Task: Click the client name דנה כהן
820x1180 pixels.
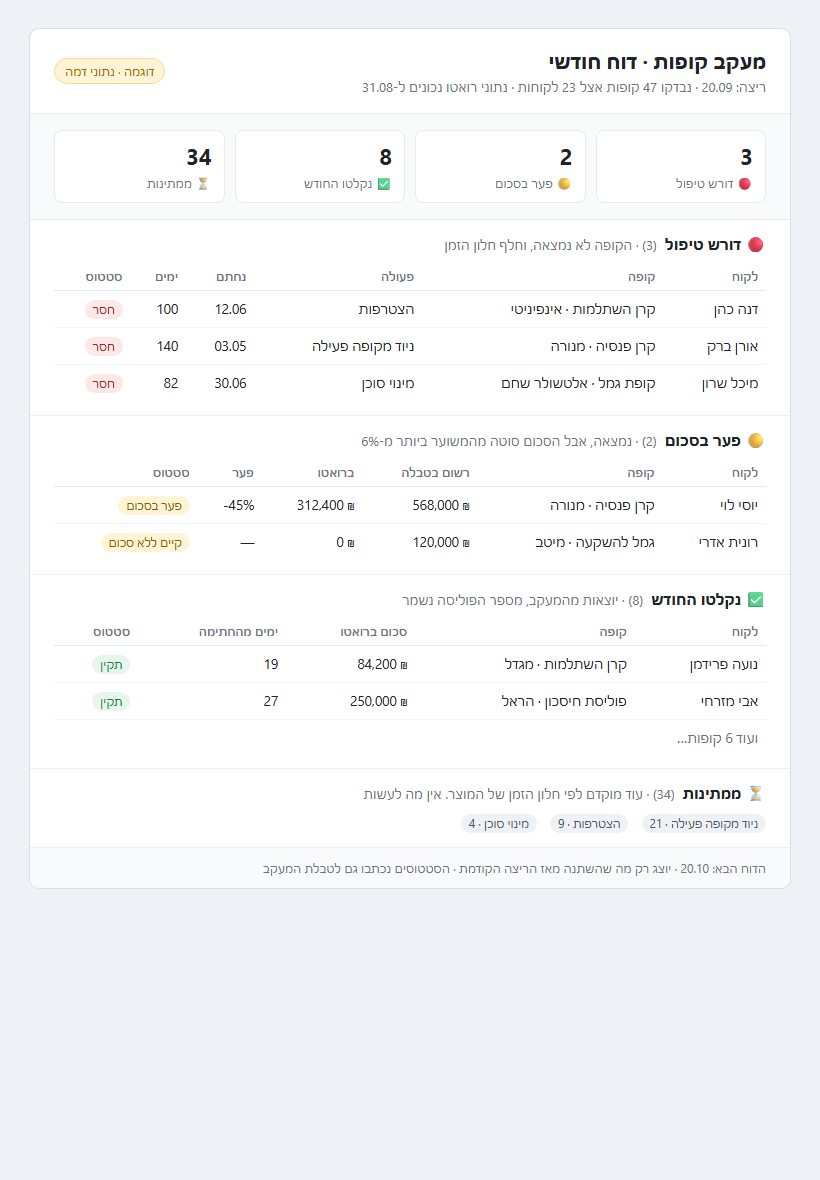Action: [x=736, y=309]
